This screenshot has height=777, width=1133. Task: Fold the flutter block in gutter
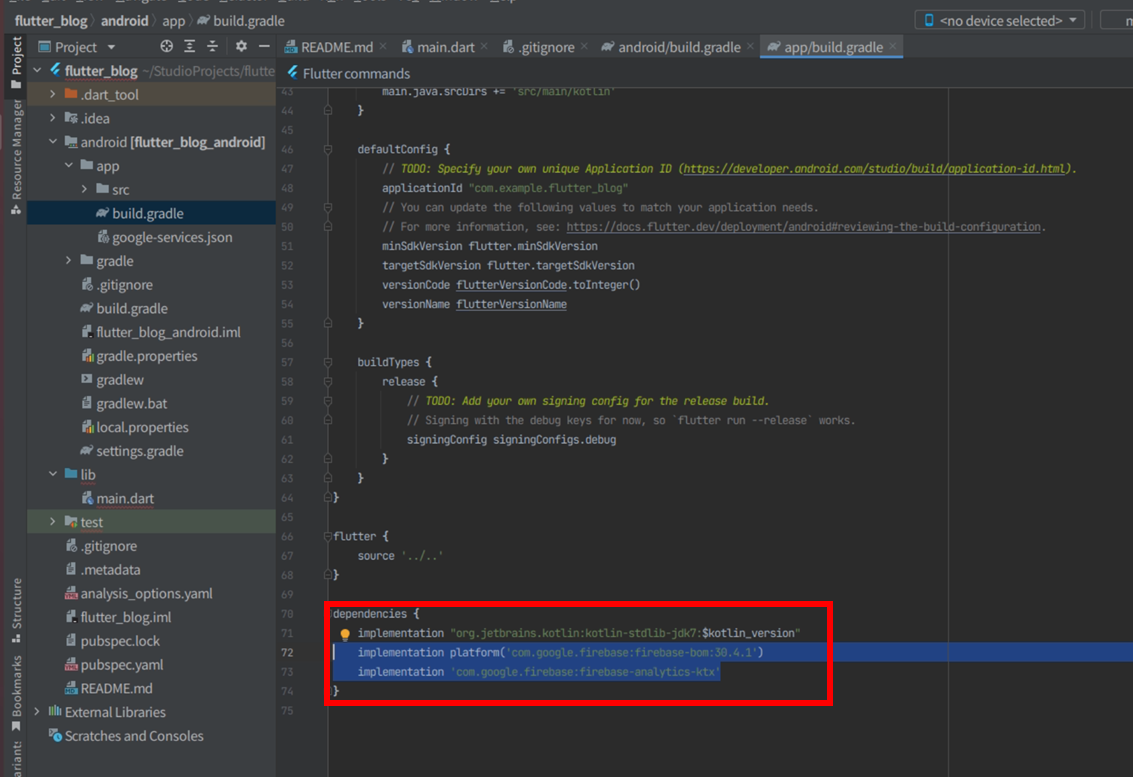point(328,536)
